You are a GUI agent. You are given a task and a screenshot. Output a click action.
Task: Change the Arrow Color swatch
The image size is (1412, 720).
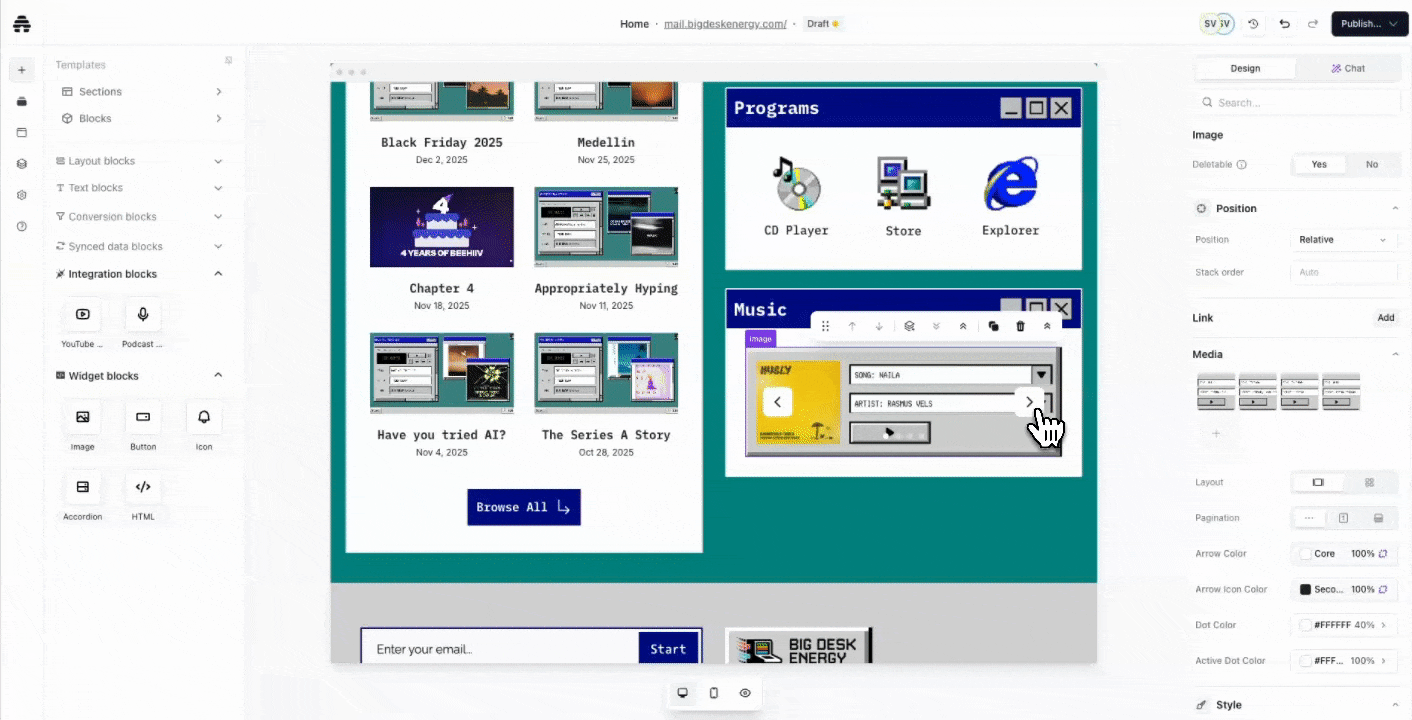pos(1305,554)
